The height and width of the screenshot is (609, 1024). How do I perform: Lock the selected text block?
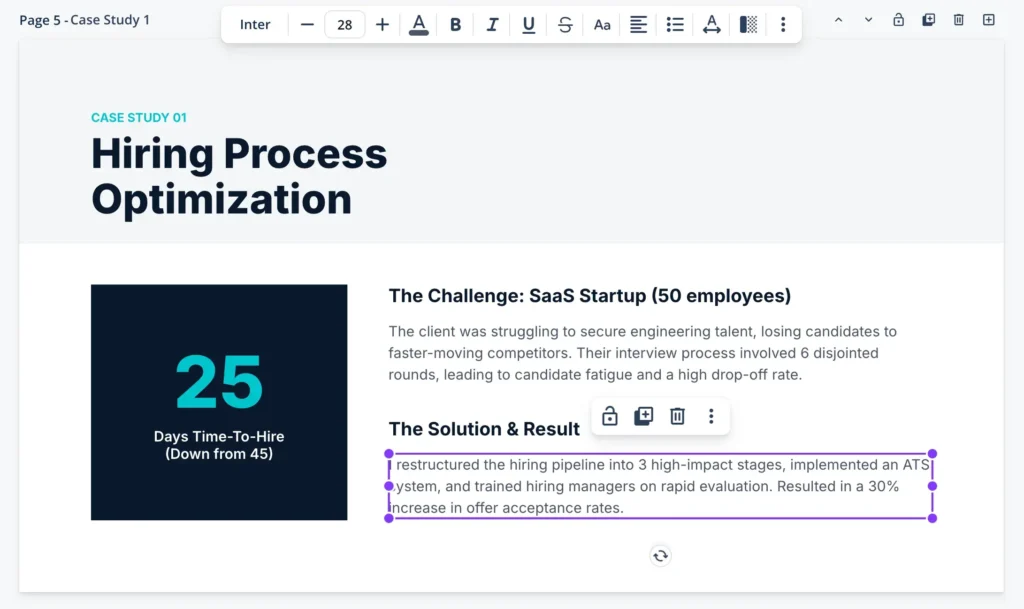(x=610, y=416)
